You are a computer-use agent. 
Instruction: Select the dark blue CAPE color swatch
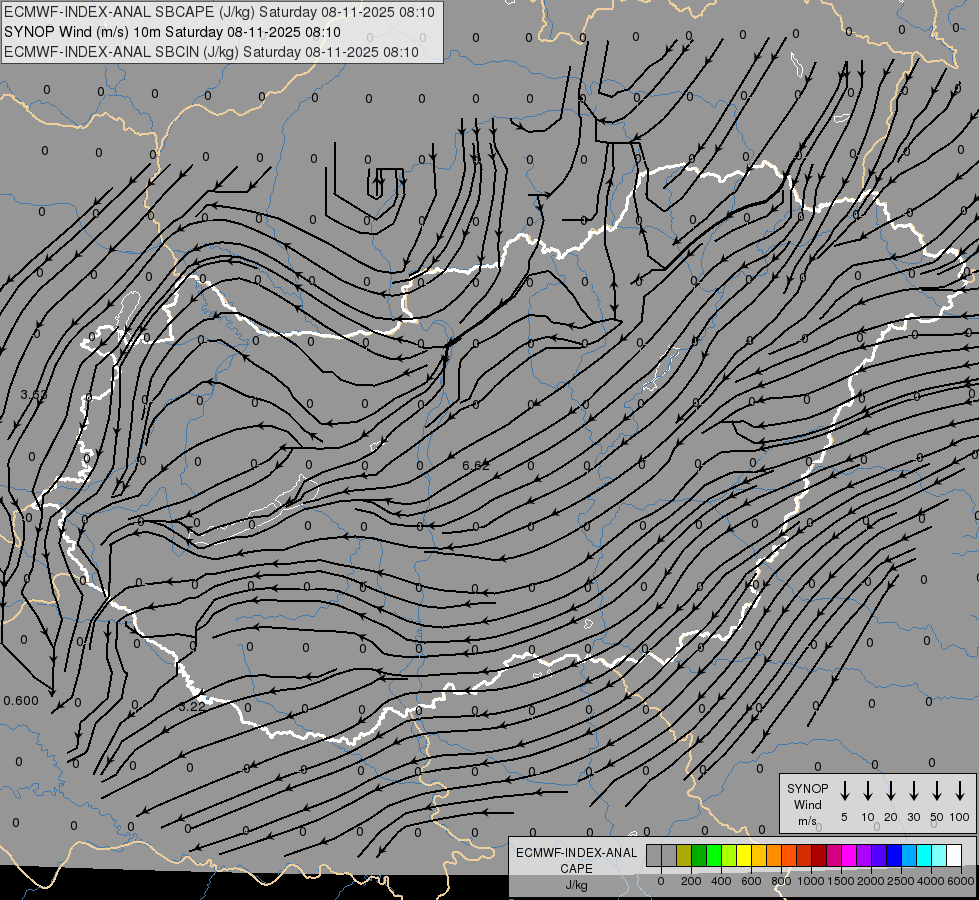point(895,855)
